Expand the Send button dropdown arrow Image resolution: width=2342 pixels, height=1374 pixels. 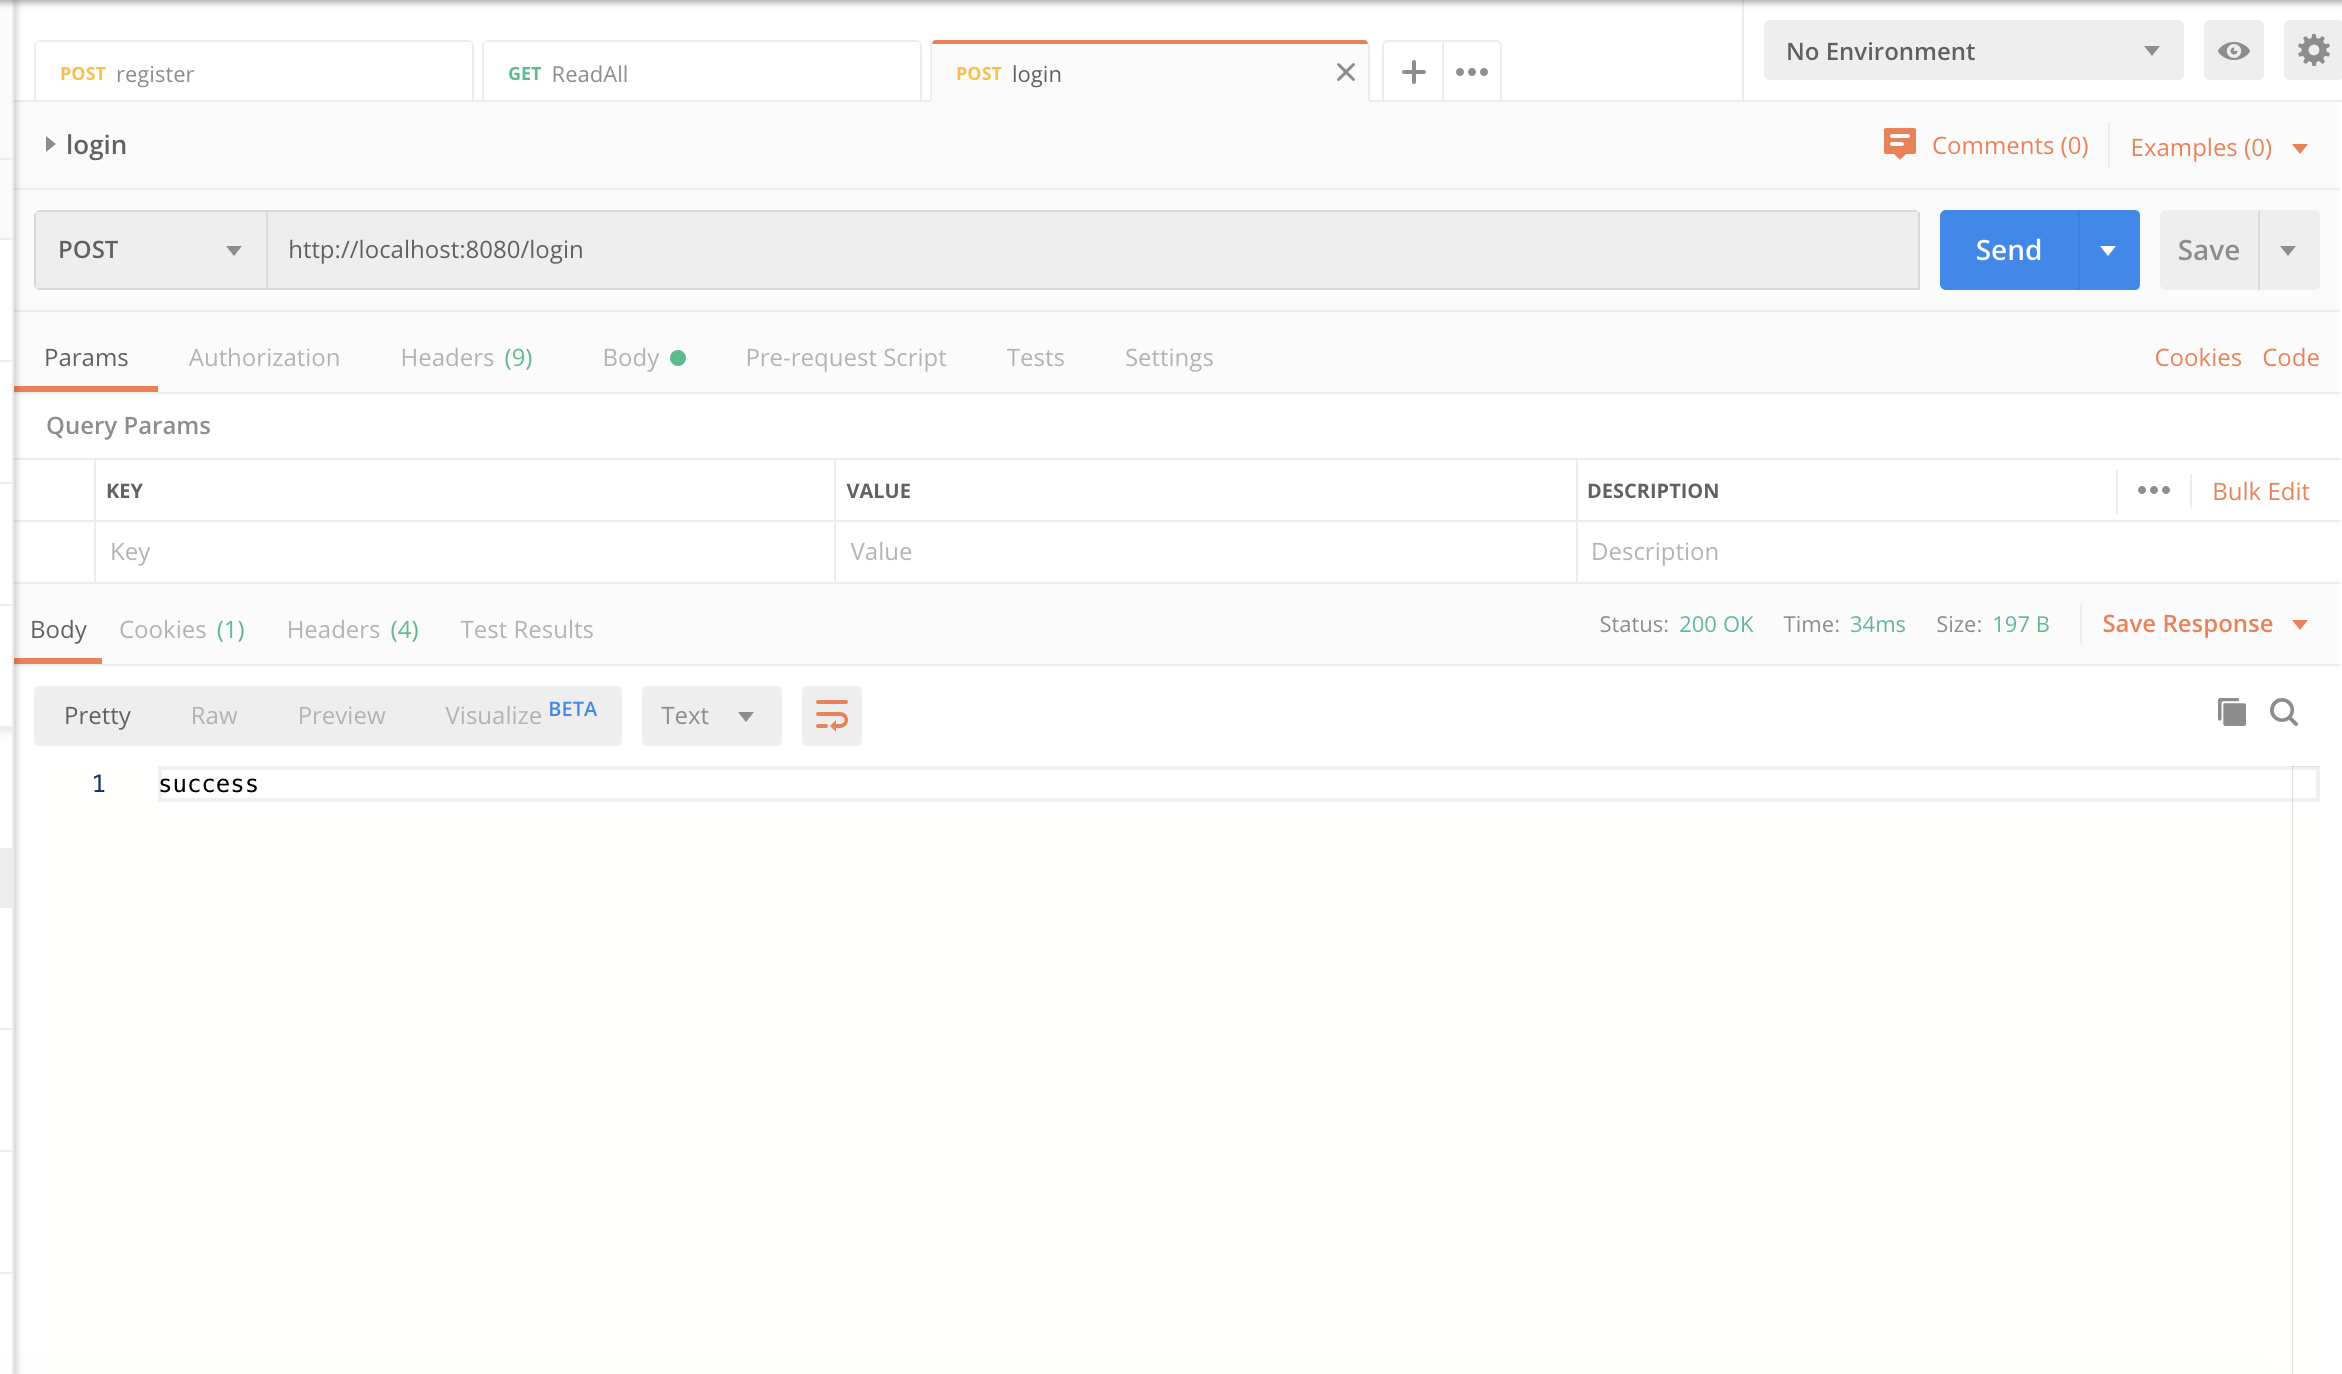[2108, 250]
